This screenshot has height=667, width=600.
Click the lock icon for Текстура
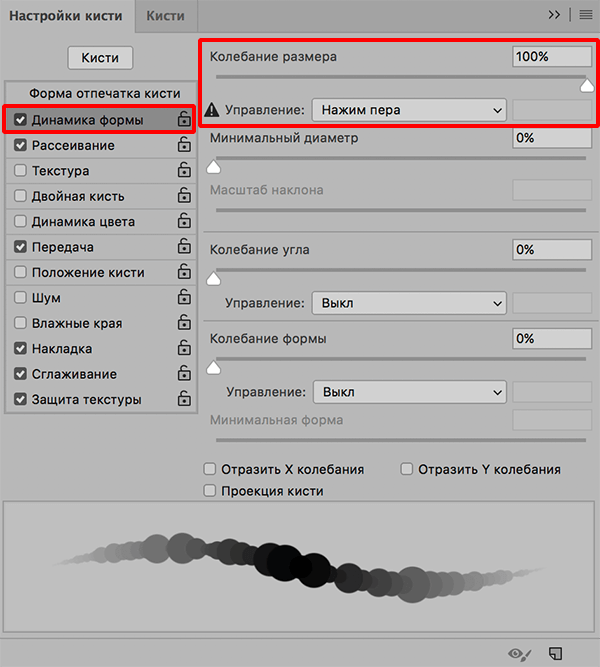pos(183,171)
